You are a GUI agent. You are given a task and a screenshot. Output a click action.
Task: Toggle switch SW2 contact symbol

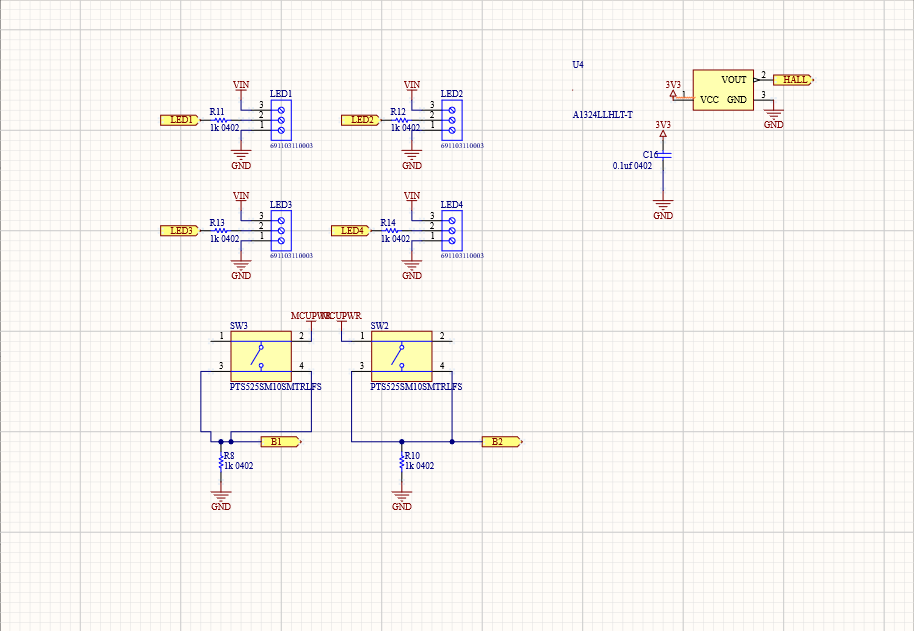(x=400, y=356)
